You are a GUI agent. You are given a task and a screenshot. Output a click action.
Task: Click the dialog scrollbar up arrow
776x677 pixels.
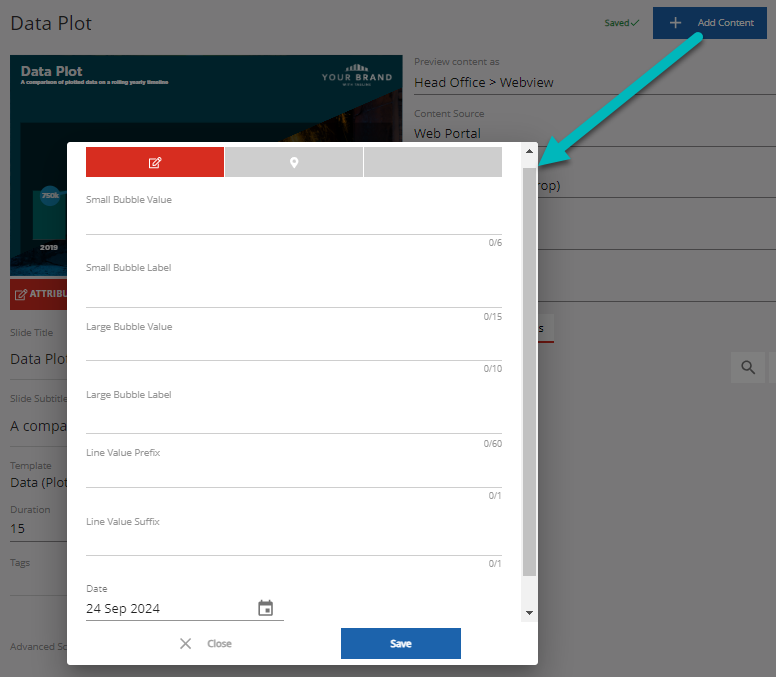pyautogui.click(x=530, y=151)
